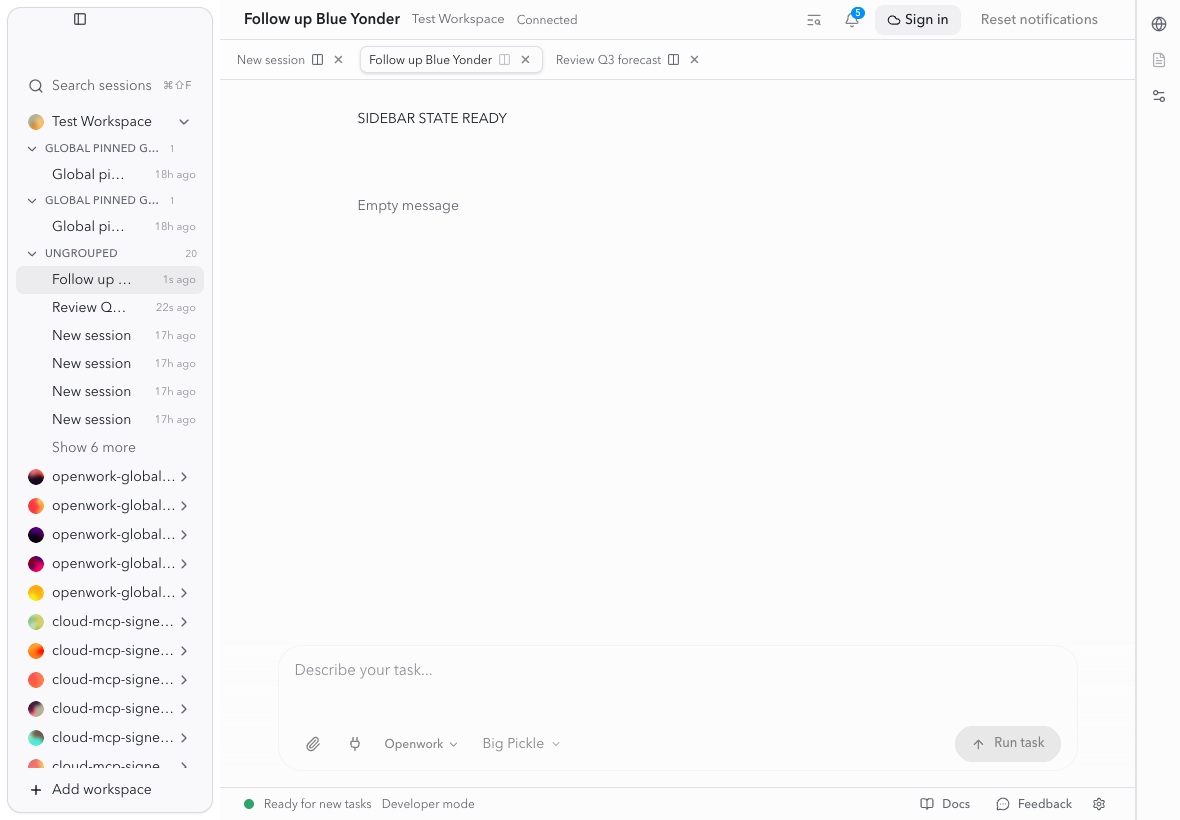Click the search sessions magnifier icon
Viewport: 1180px width, 820px height.
tap(35, 86)
